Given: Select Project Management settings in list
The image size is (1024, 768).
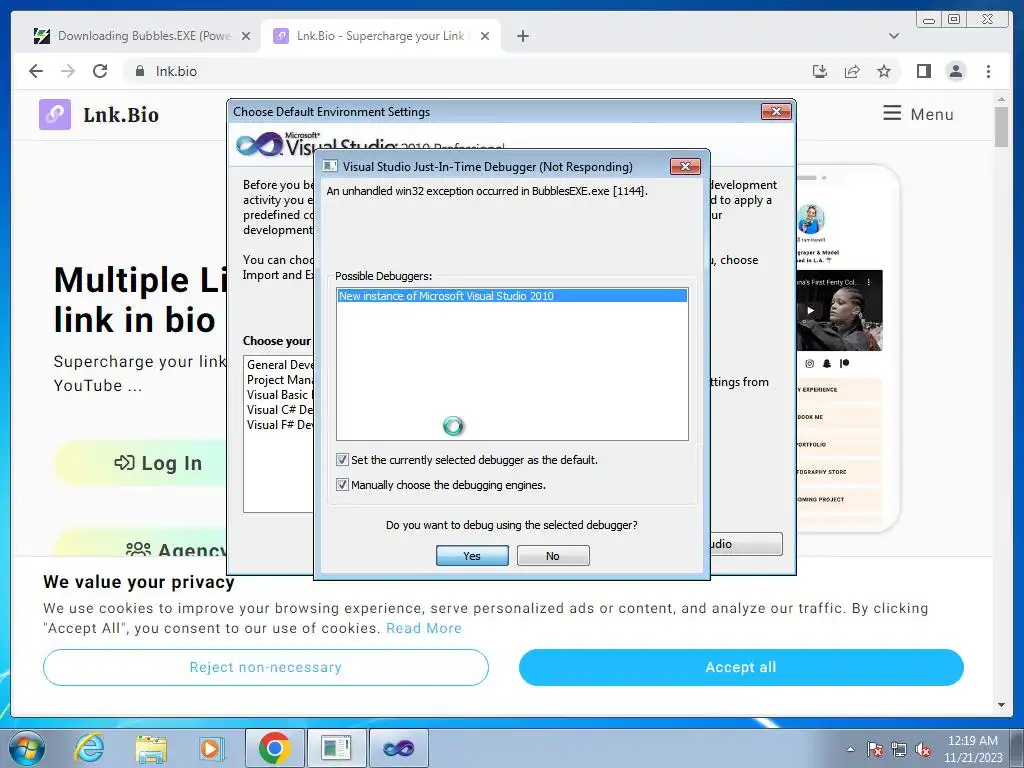Looking at the screenshot, I should click(x=280, y=379).
